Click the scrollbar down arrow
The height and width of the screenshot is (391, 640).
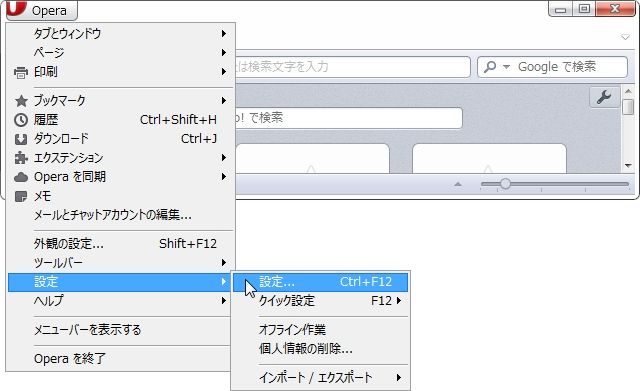pyautogui.click(x=629, y=166)
